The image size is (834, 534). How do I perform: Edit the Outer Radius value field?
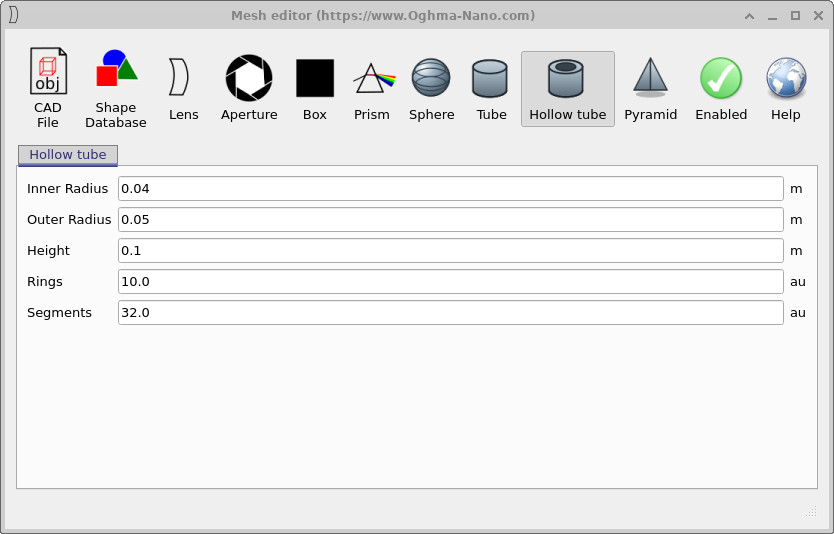click(x=450, y=220)
